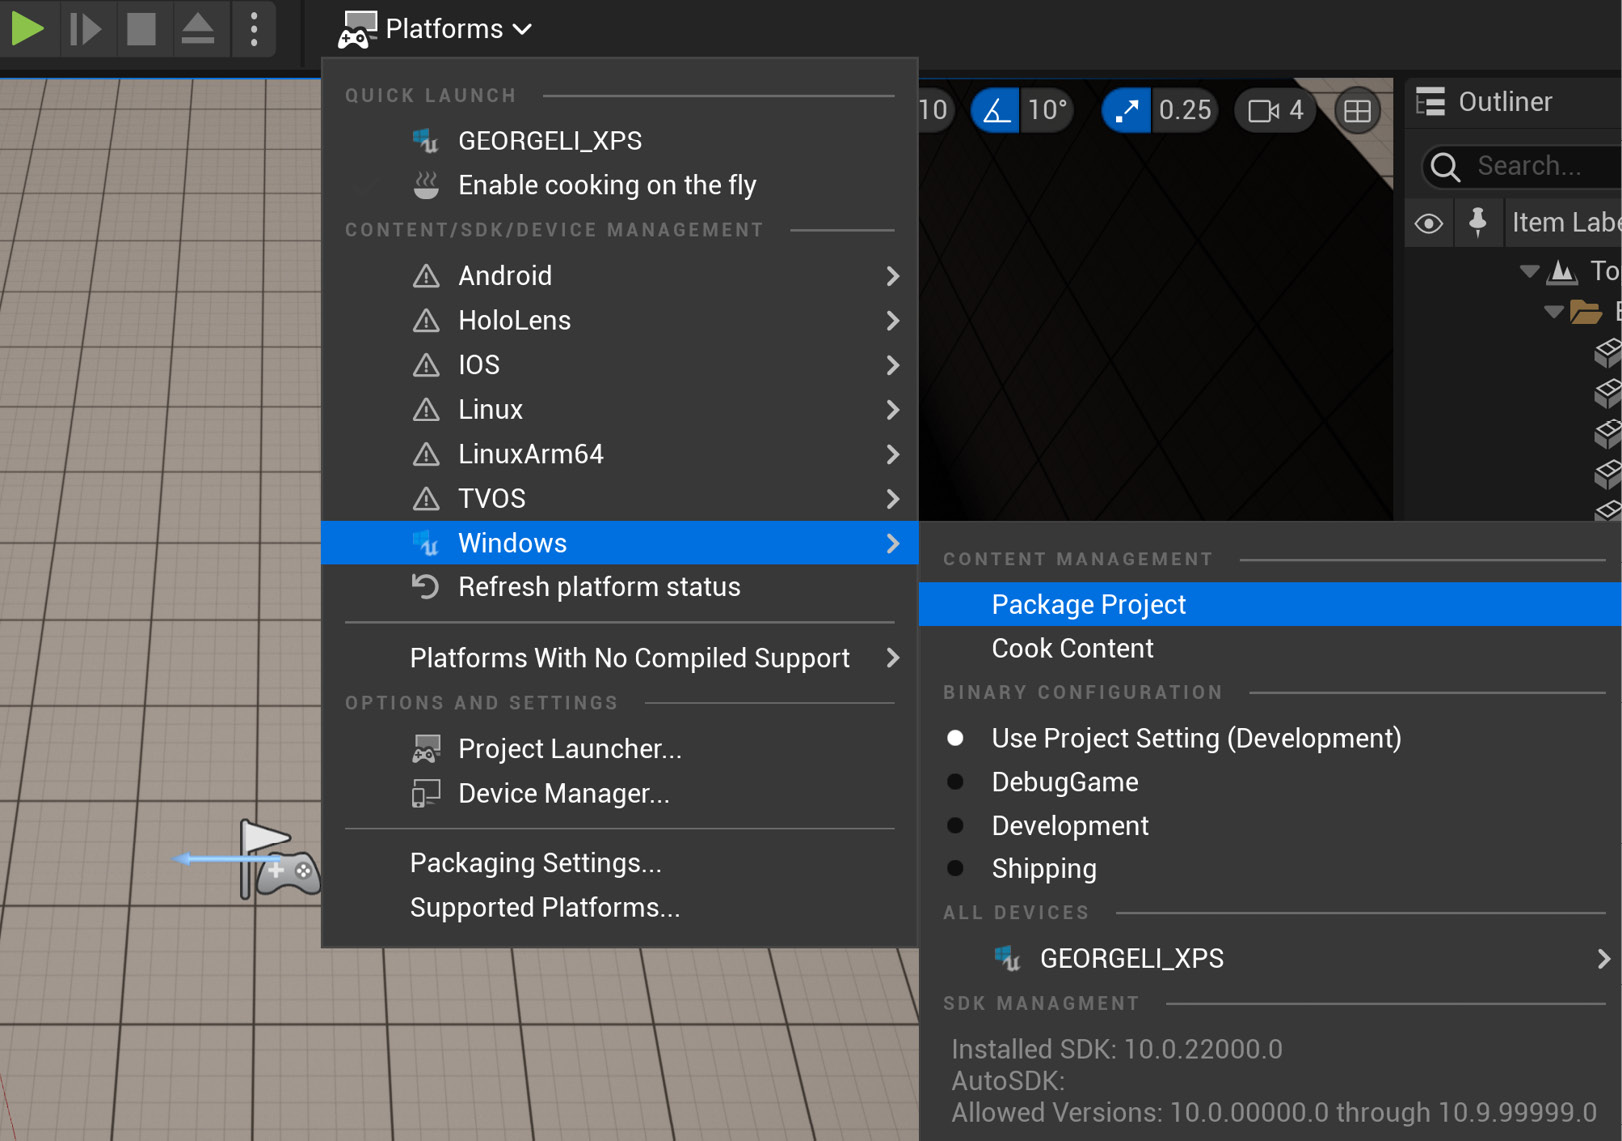
Task: Open camera speed setting 4
Action: pyautogui.click(x=1276, y=110)
